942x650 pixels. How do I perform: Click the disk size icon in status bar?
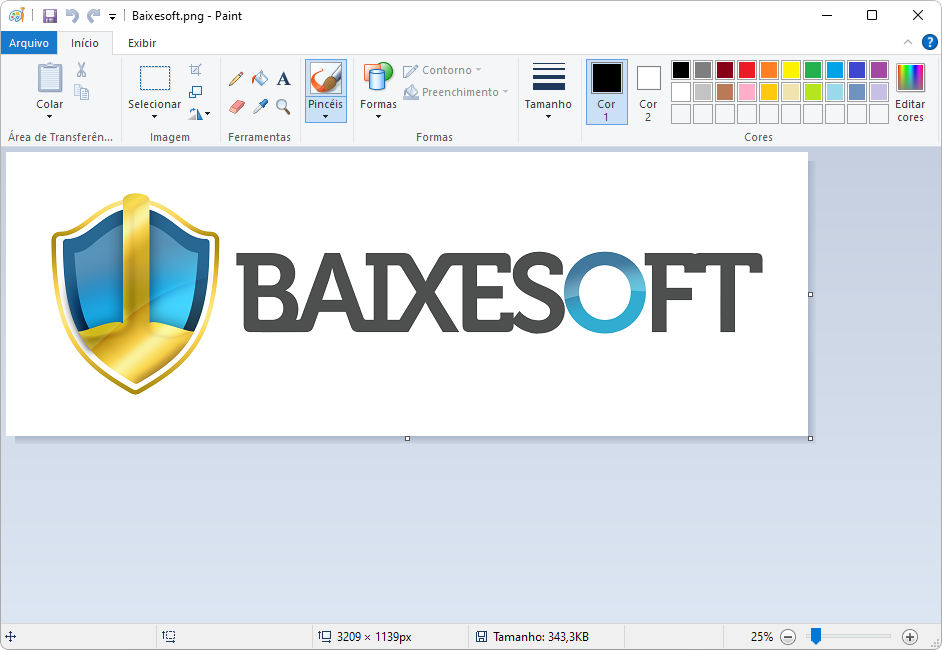tap(481, 637)
